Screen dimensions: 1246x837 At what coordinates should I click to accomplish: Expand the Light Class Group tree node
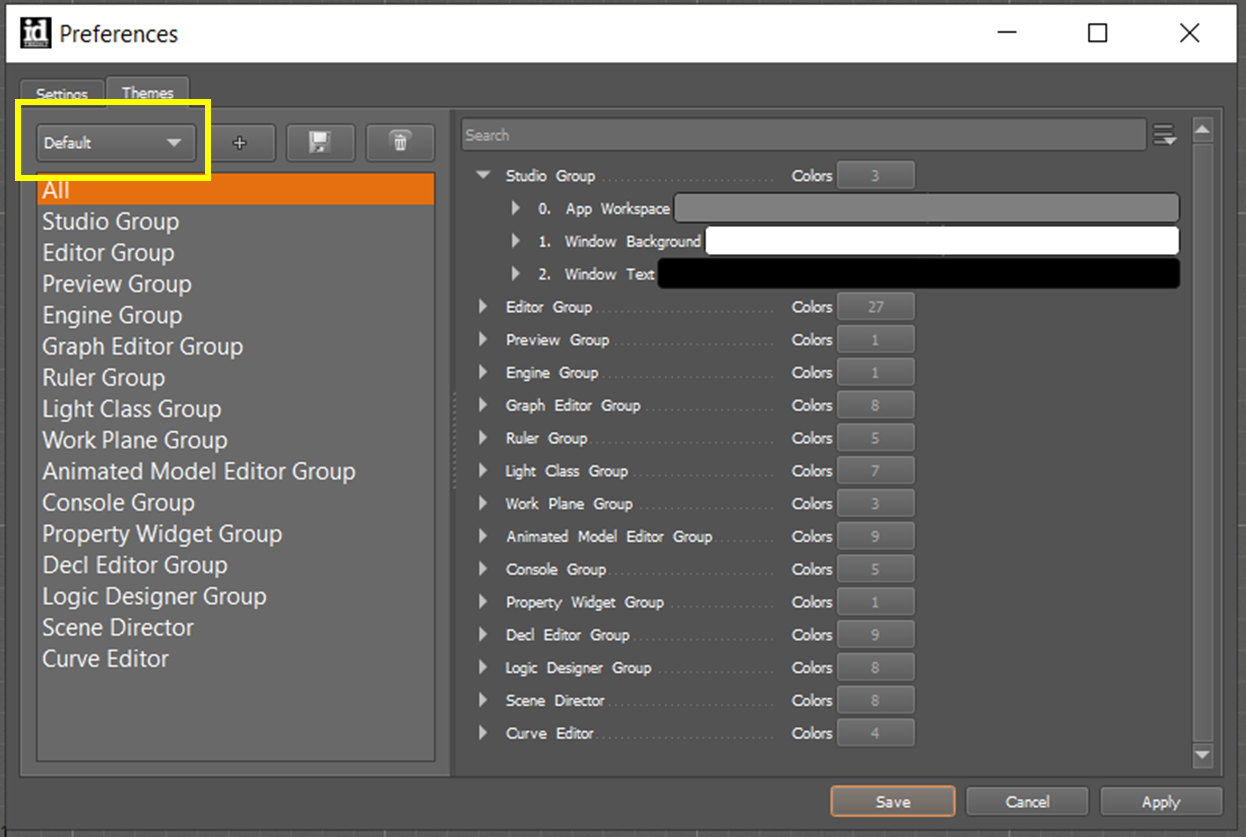pos(483,471)
